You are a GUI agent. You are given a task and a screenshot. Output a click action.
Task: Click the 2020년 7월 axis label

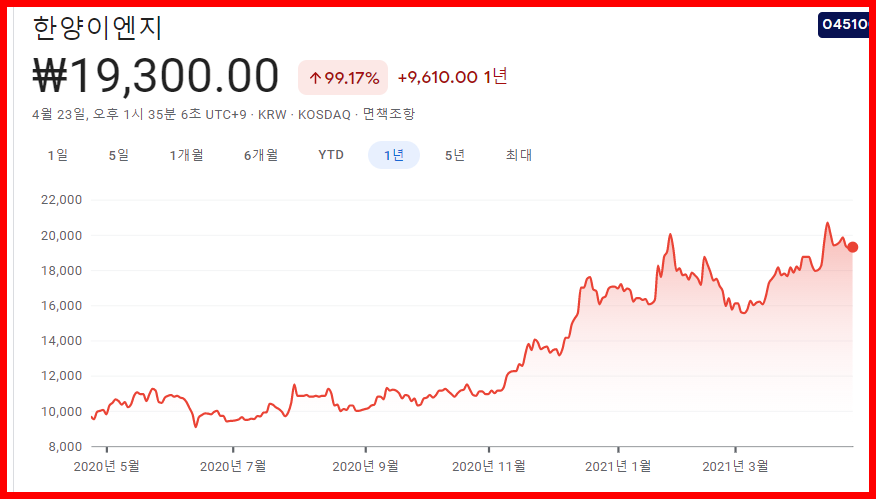[x=233, y=466]
